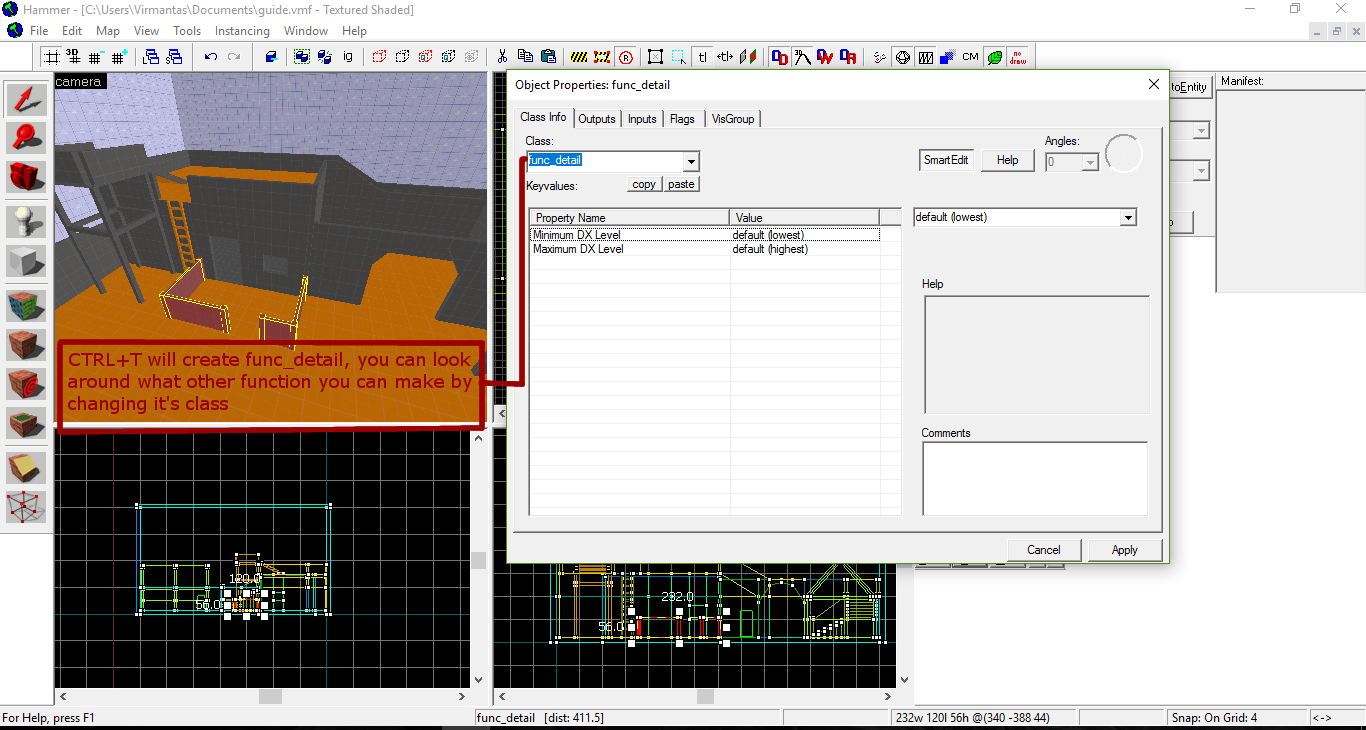
Task: Open the File menu
Action: [x=39, y=31]
